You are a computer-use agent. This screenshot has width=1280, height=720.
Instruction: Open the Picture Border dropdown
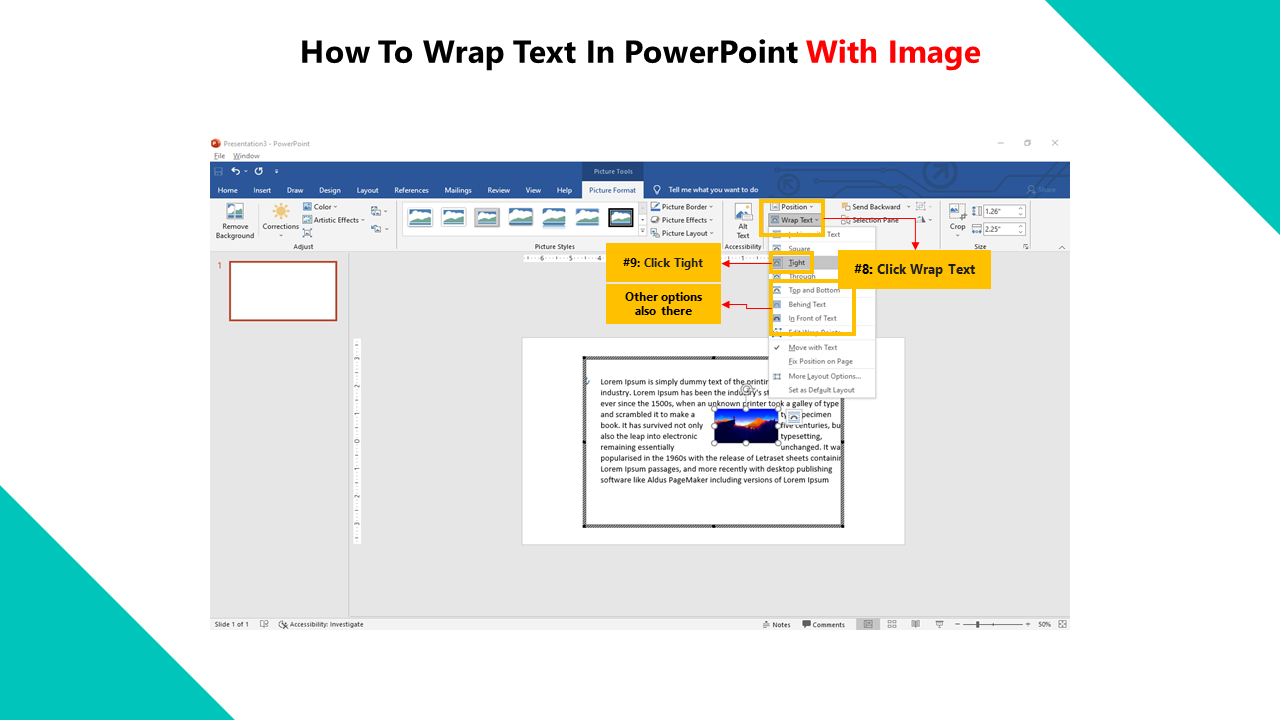pyautogui.click(x=682, y=207)
